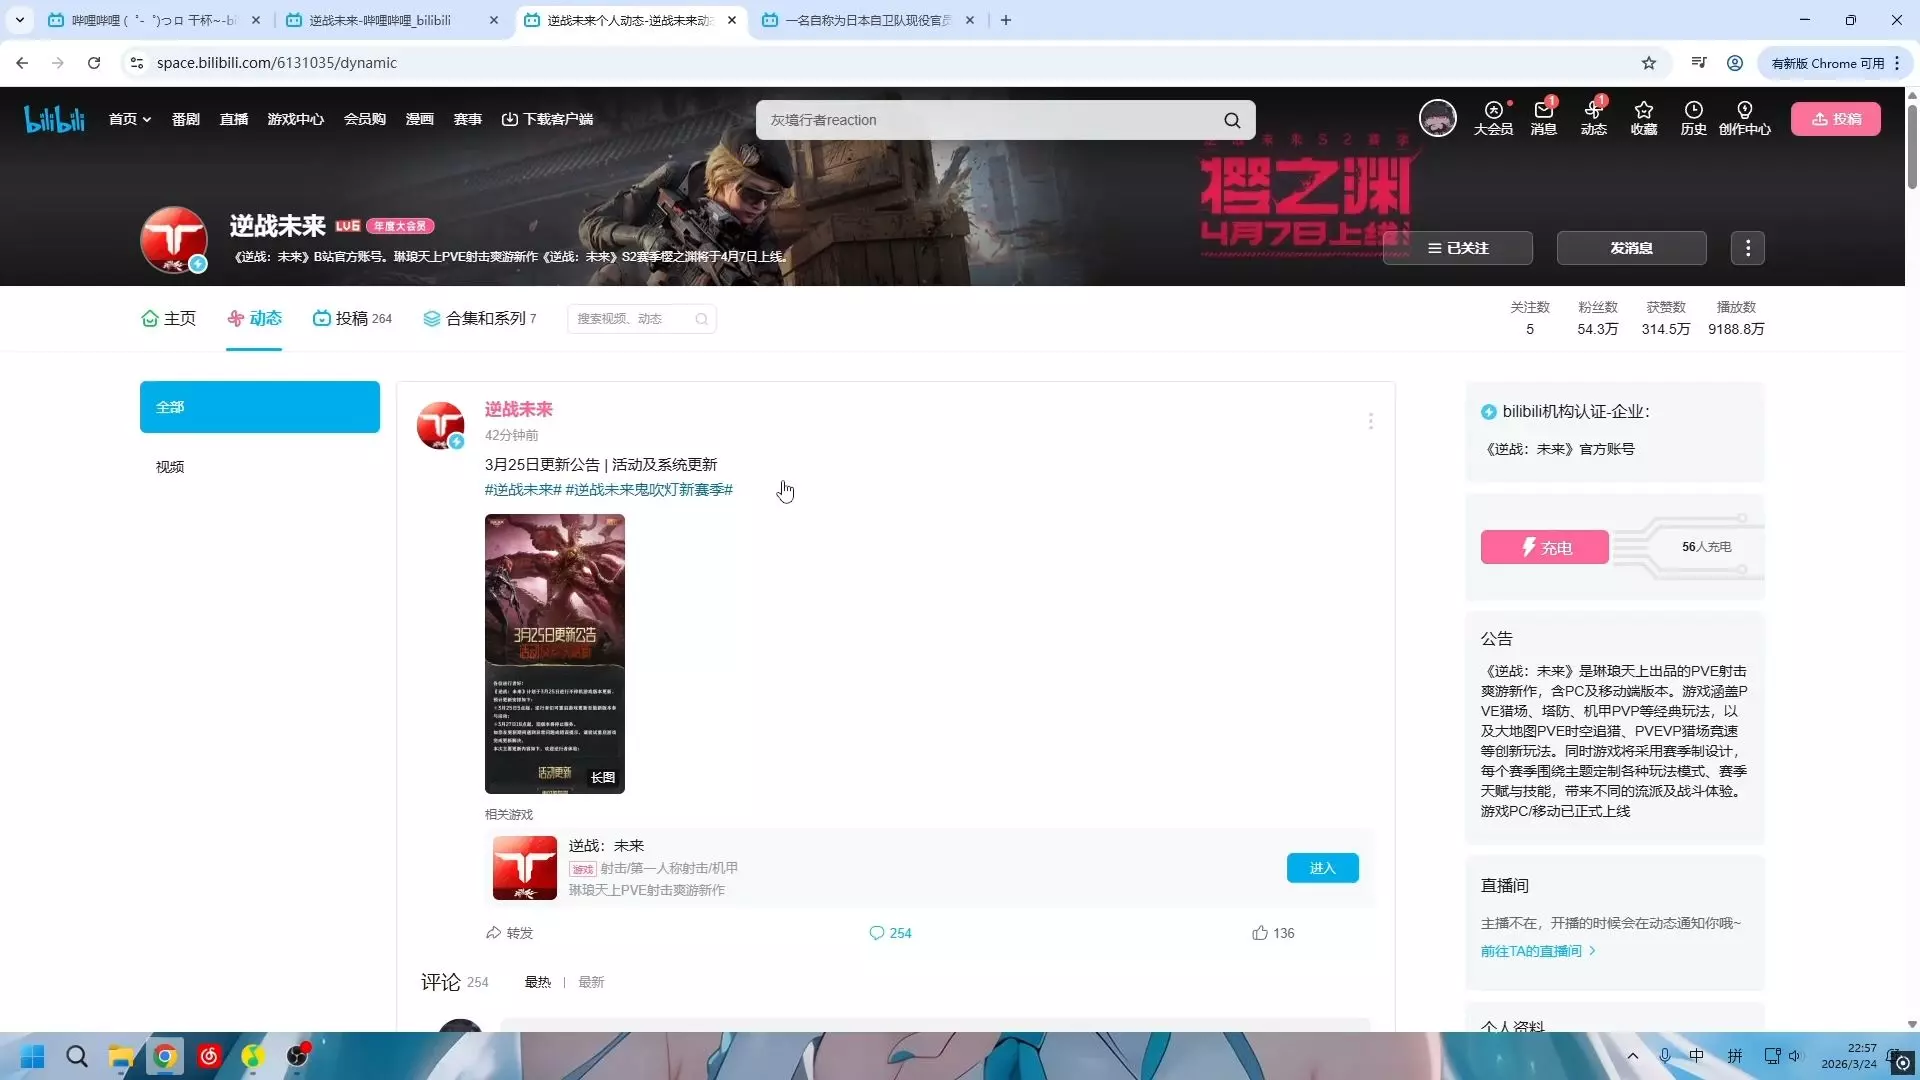Click the bilibili logo in the header

click(x=55, y=120)
